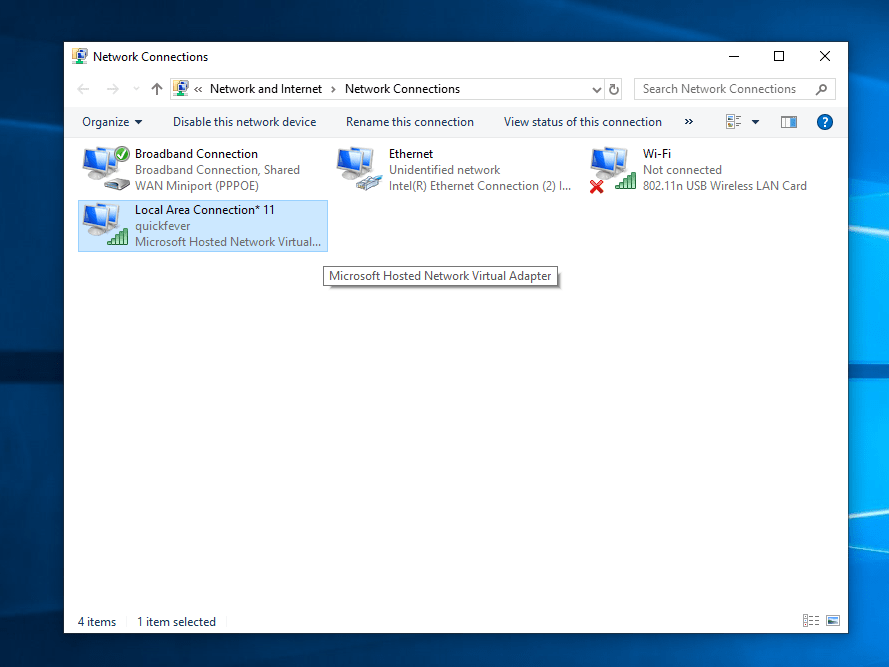The height and width of the screenshot is (667, 889).
Task: Select the Ethernet adapter icon
Action: [x=359, y=168]
